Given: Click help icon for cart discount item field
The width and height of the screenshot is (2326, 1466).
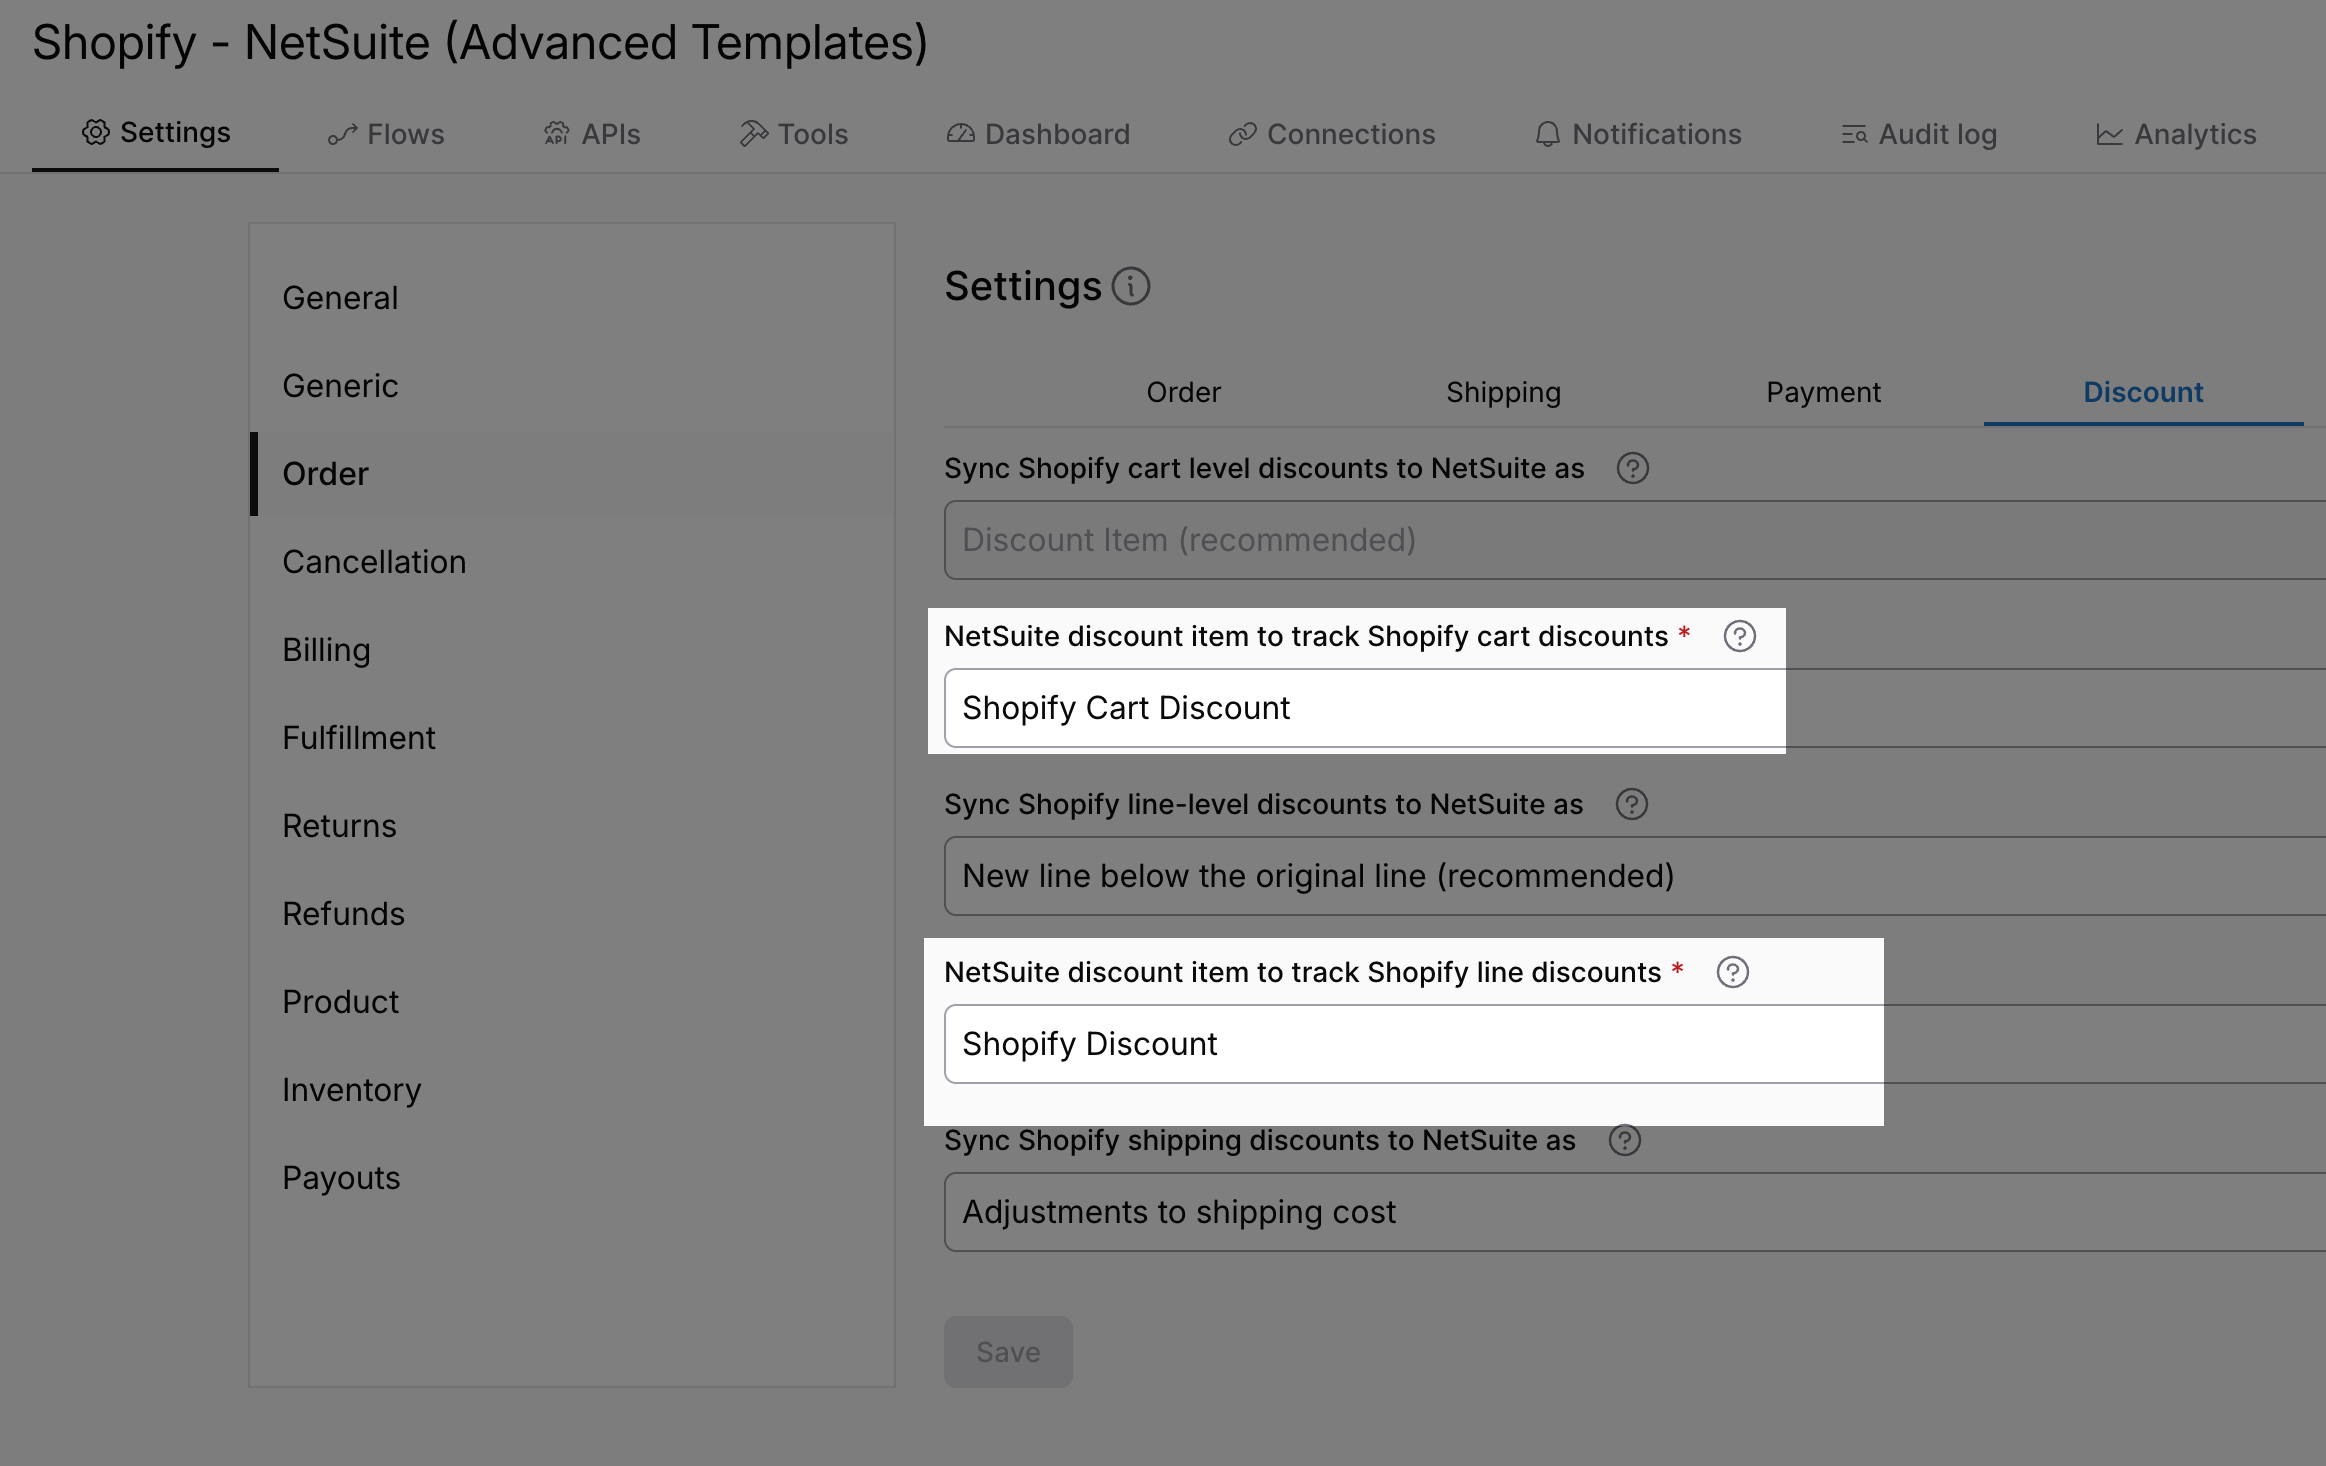Looking at the screenshot, I should tap(1740, 636).
